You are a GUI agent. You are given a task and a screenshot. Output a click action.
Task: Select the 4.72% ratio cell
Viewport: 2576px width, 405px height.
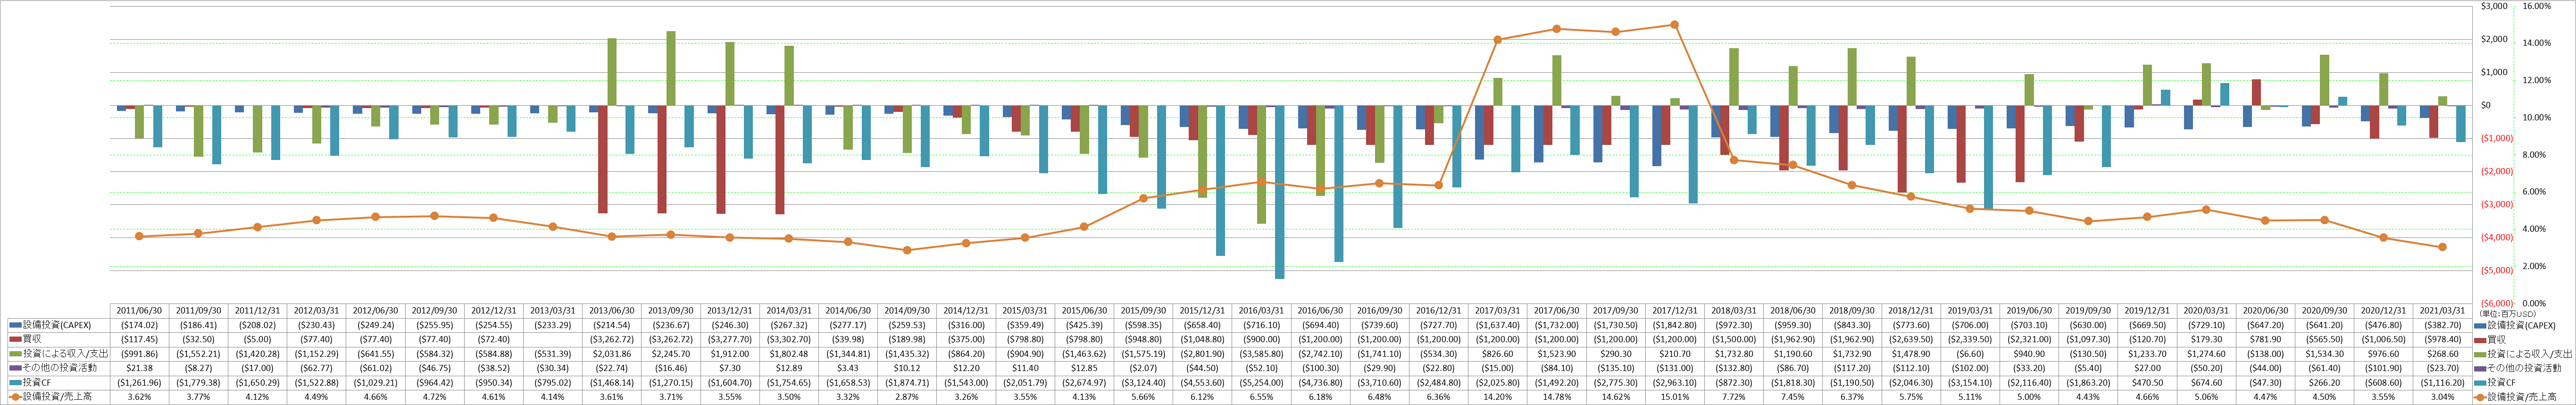pyautogui.click(x=435, y=397)
